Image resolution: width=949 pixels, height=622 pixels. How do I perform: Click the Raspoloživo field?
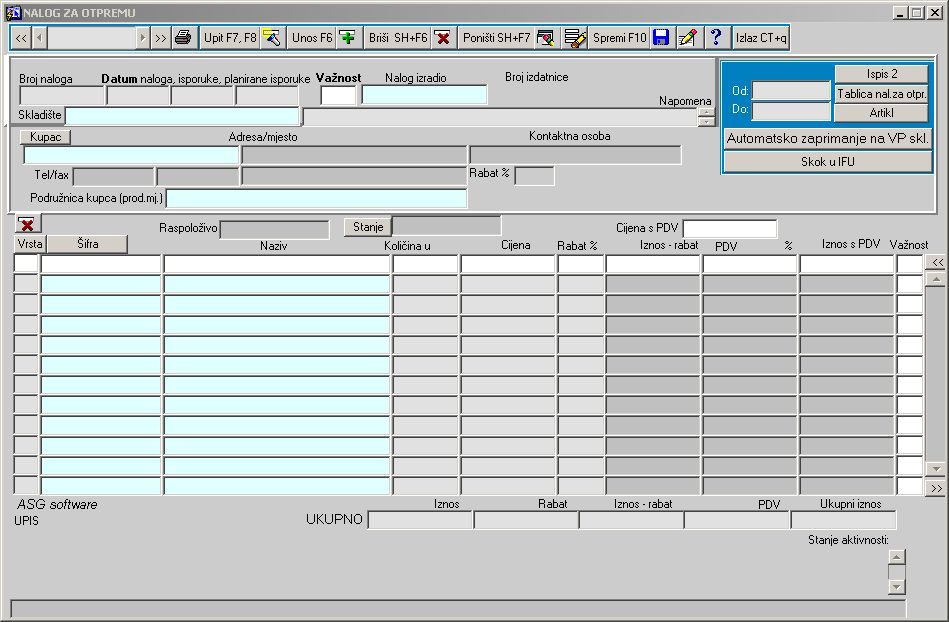coord(275,229)
